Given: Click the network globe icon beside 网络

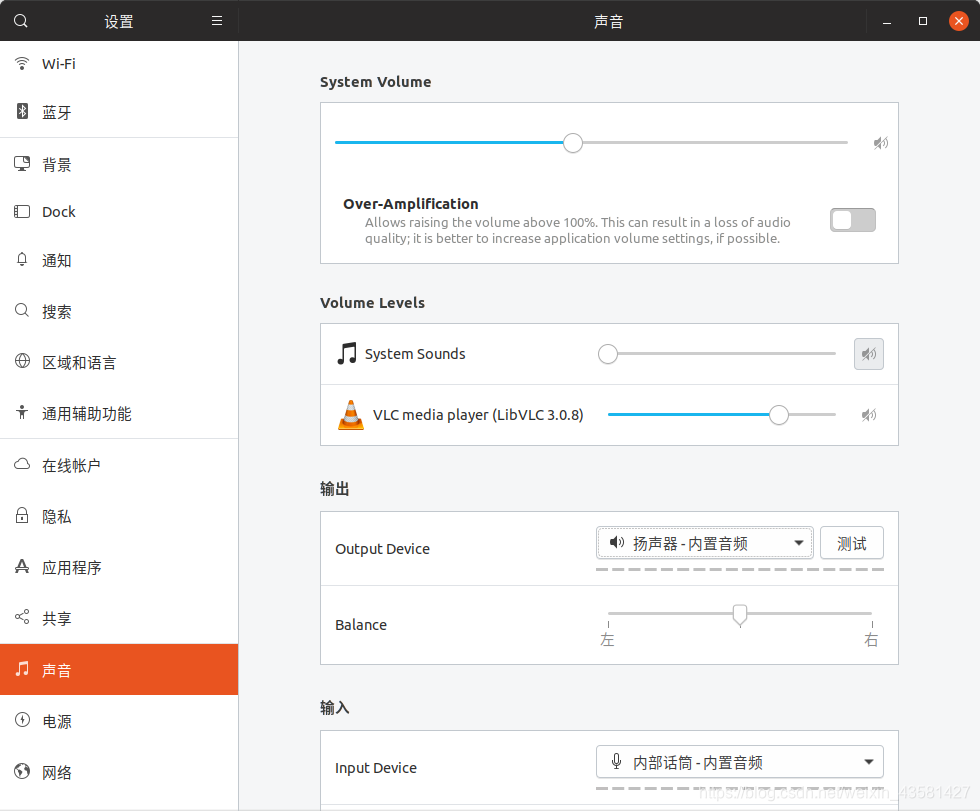Looking at the screenshot, I should pos(22,772).
